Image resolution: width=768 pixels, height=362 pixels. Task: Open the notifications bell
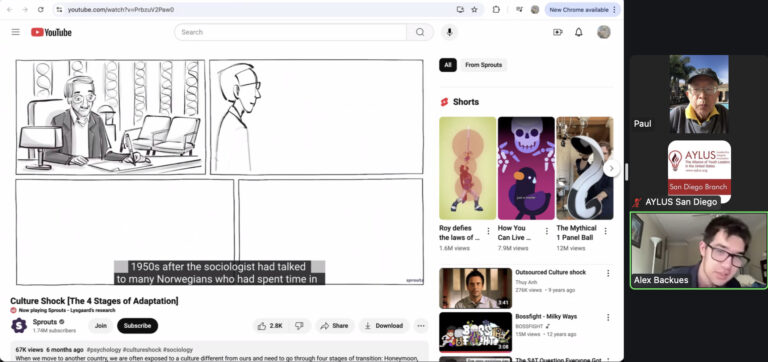(x=579, y=32)
